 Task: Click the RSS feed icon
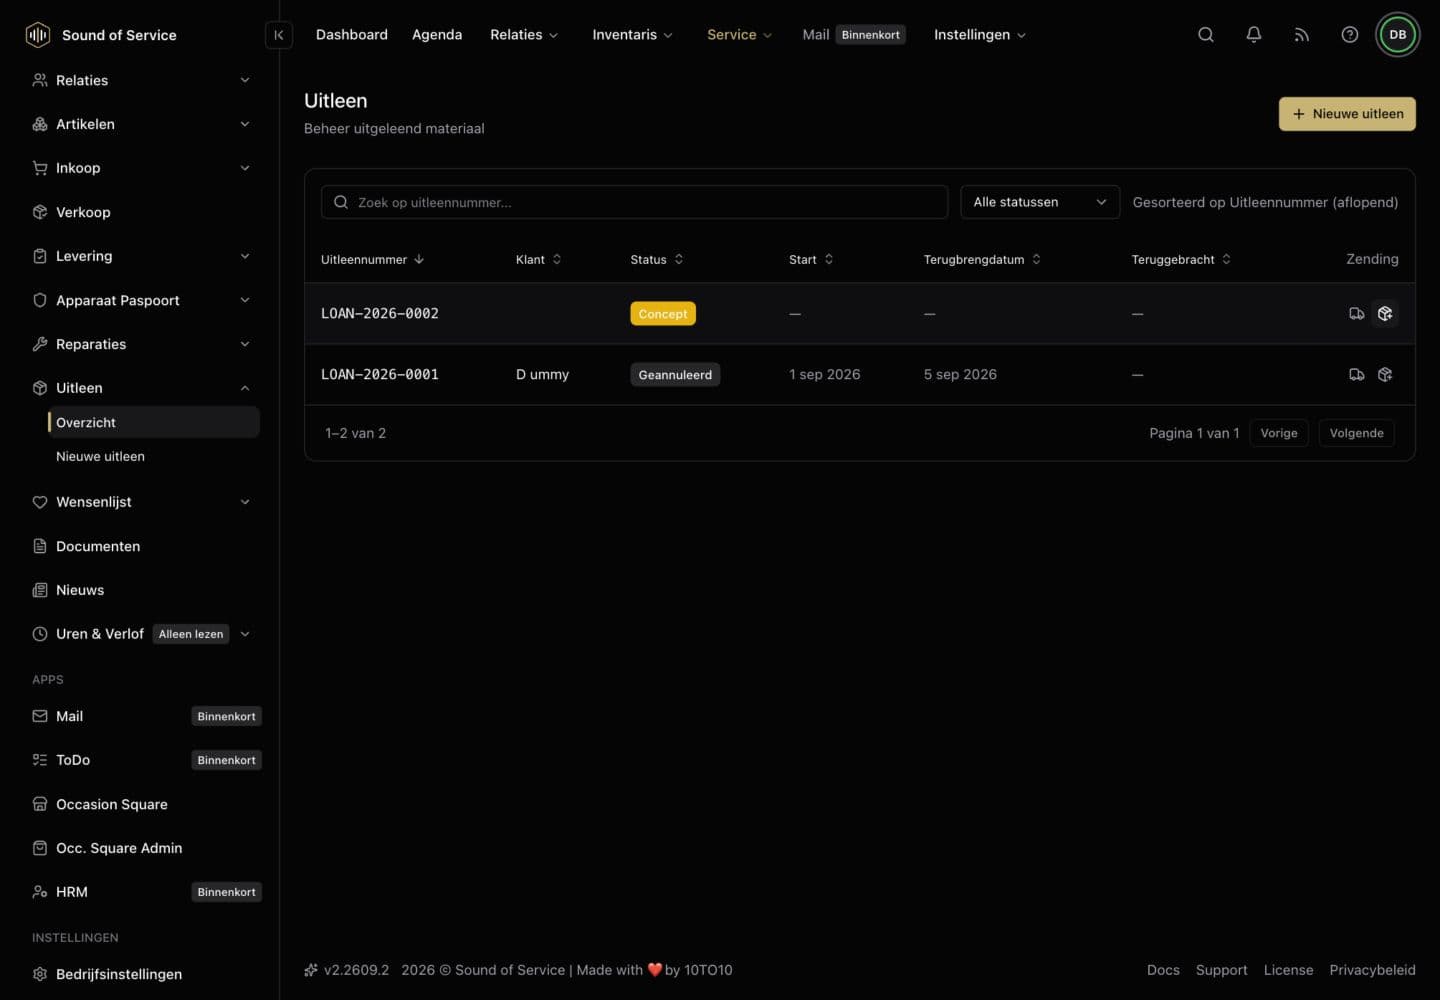[x=1302, y=35]
